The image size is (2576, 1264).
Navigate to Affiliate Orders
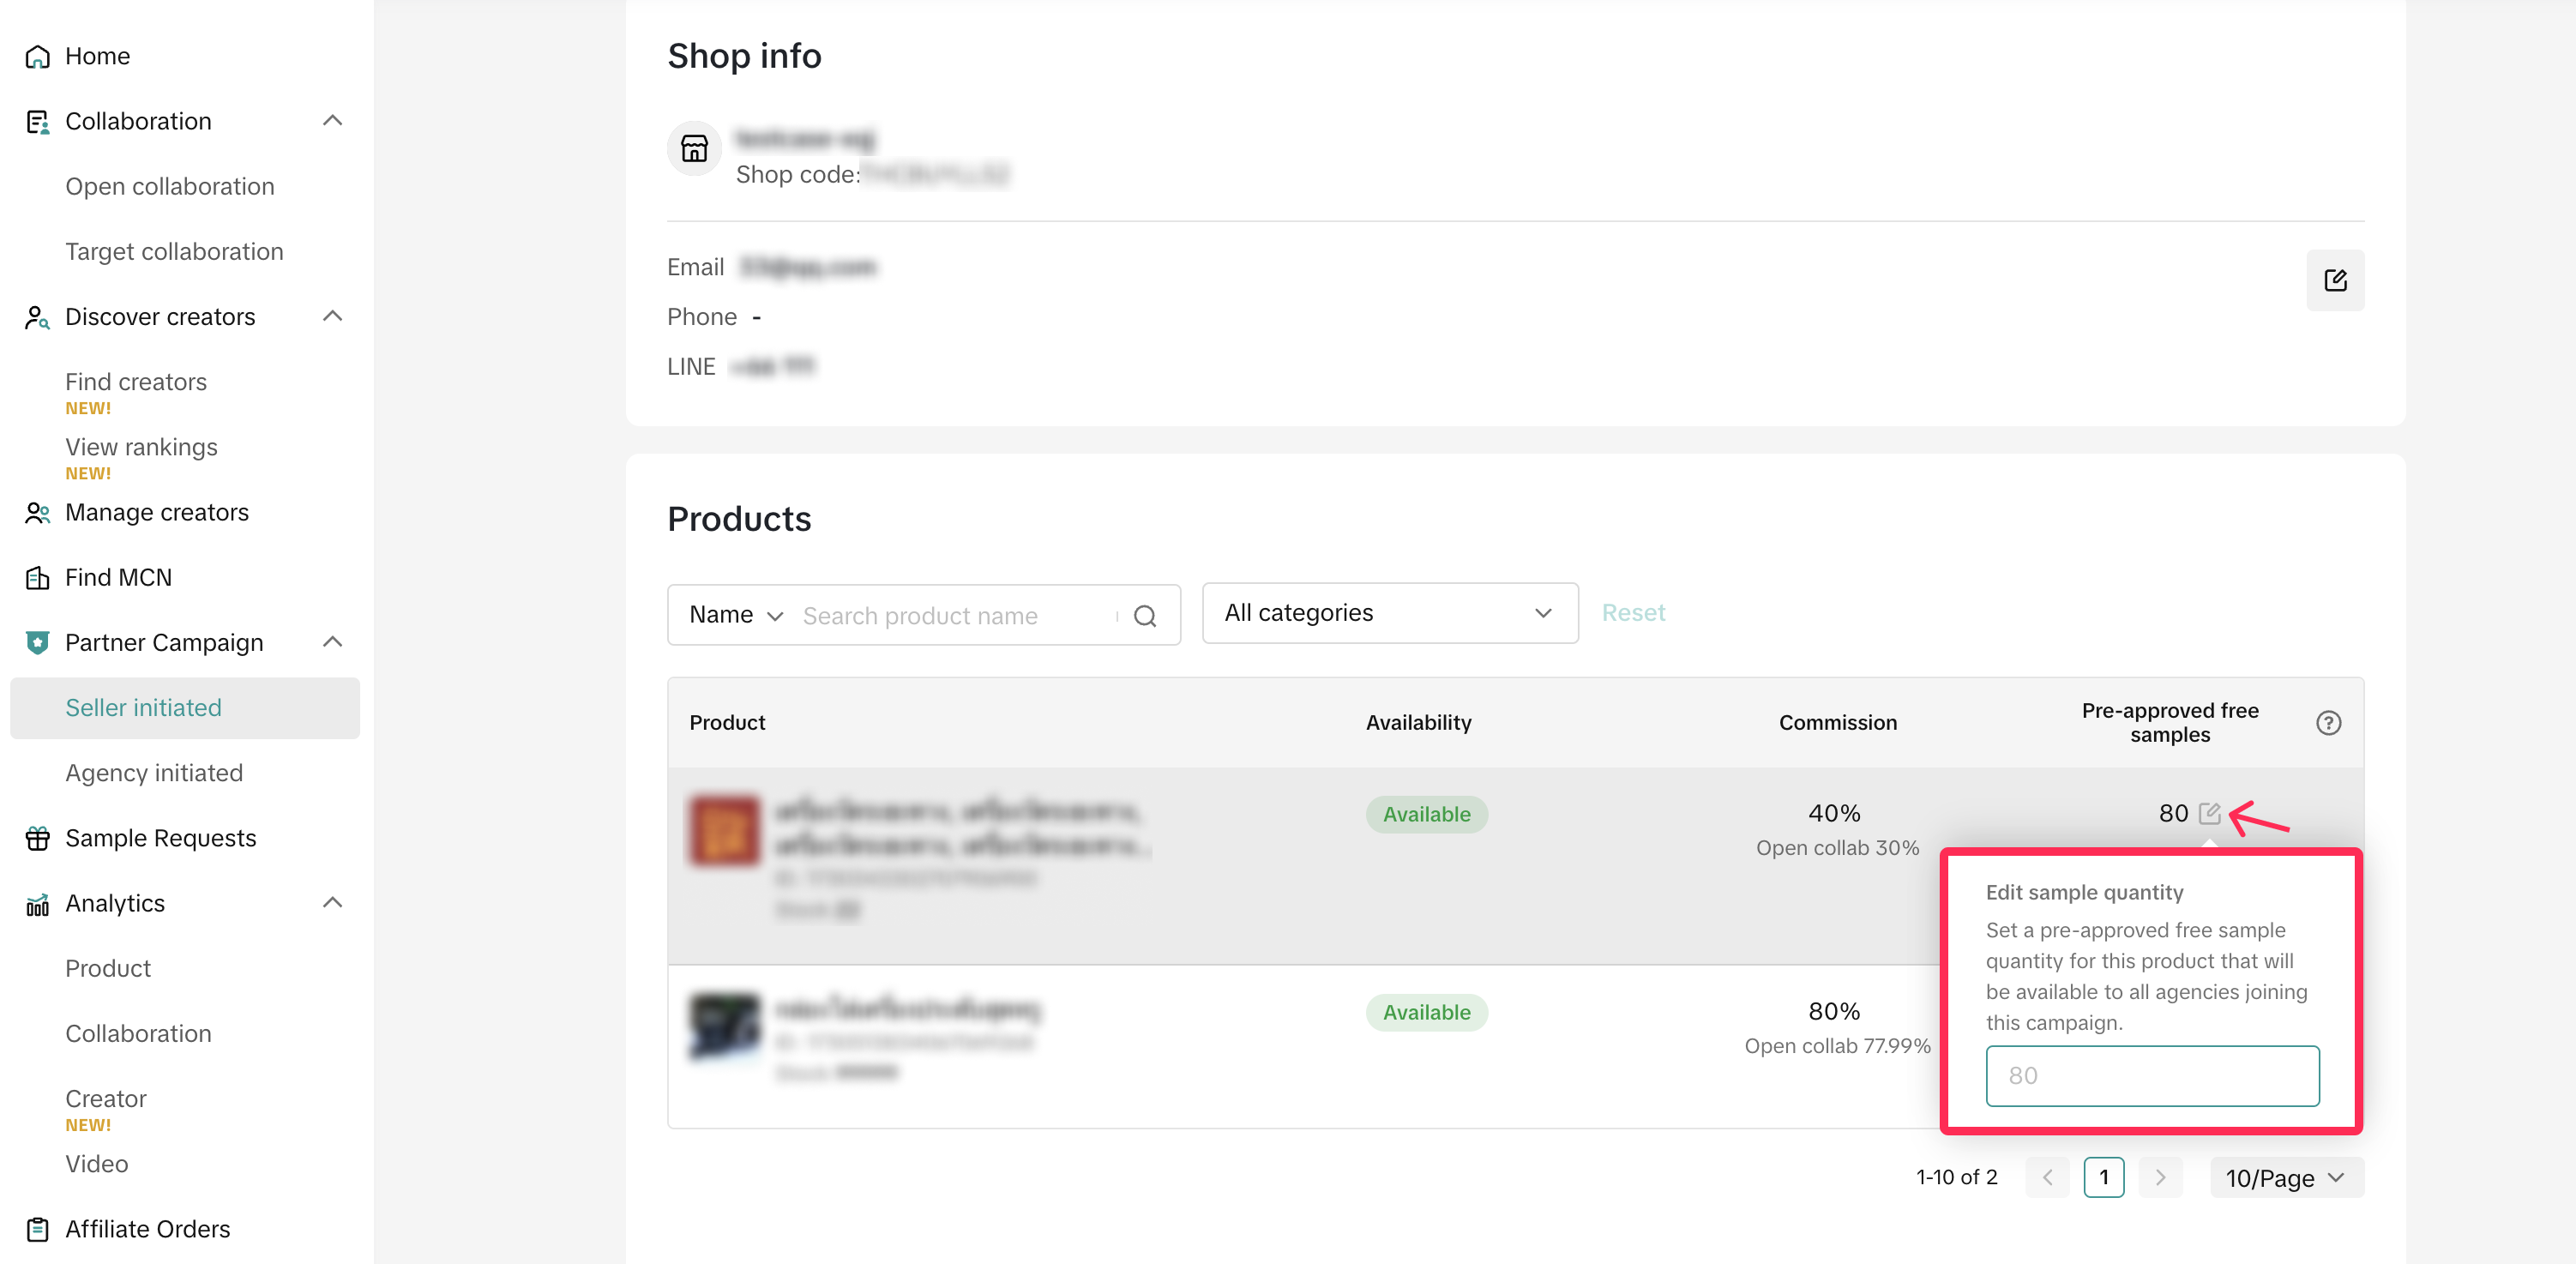[147, 1229]
